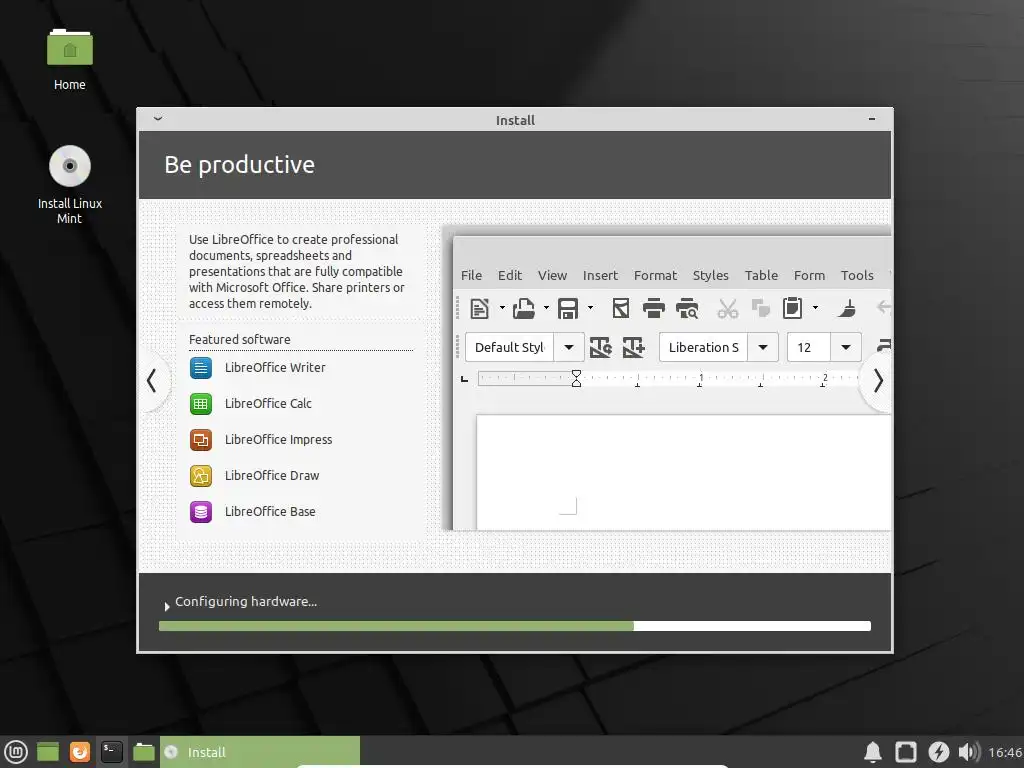
Task: Click Table menu in slideshow image
Action: pos(761,276)
